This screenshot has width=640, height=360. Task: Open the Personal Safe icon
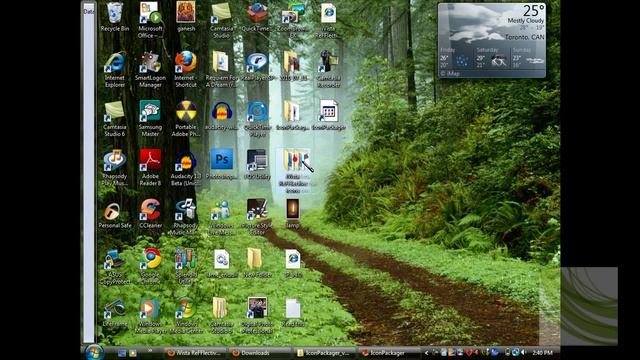point(115,214)
